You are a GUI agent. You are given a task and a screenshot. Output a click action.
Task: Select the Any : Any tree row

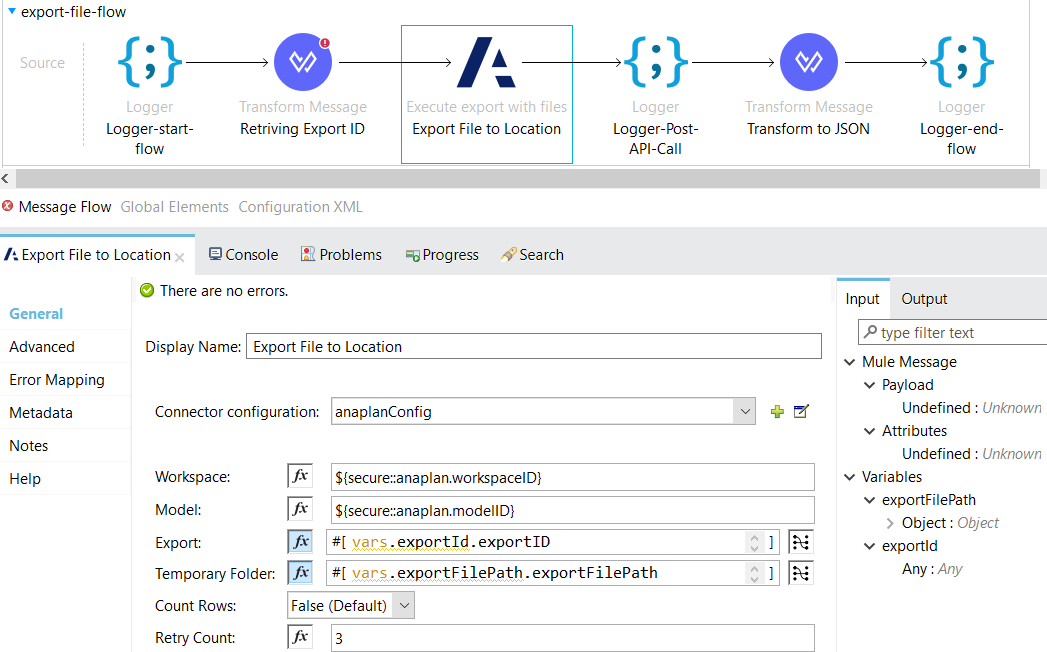click(x=931, y=569)
